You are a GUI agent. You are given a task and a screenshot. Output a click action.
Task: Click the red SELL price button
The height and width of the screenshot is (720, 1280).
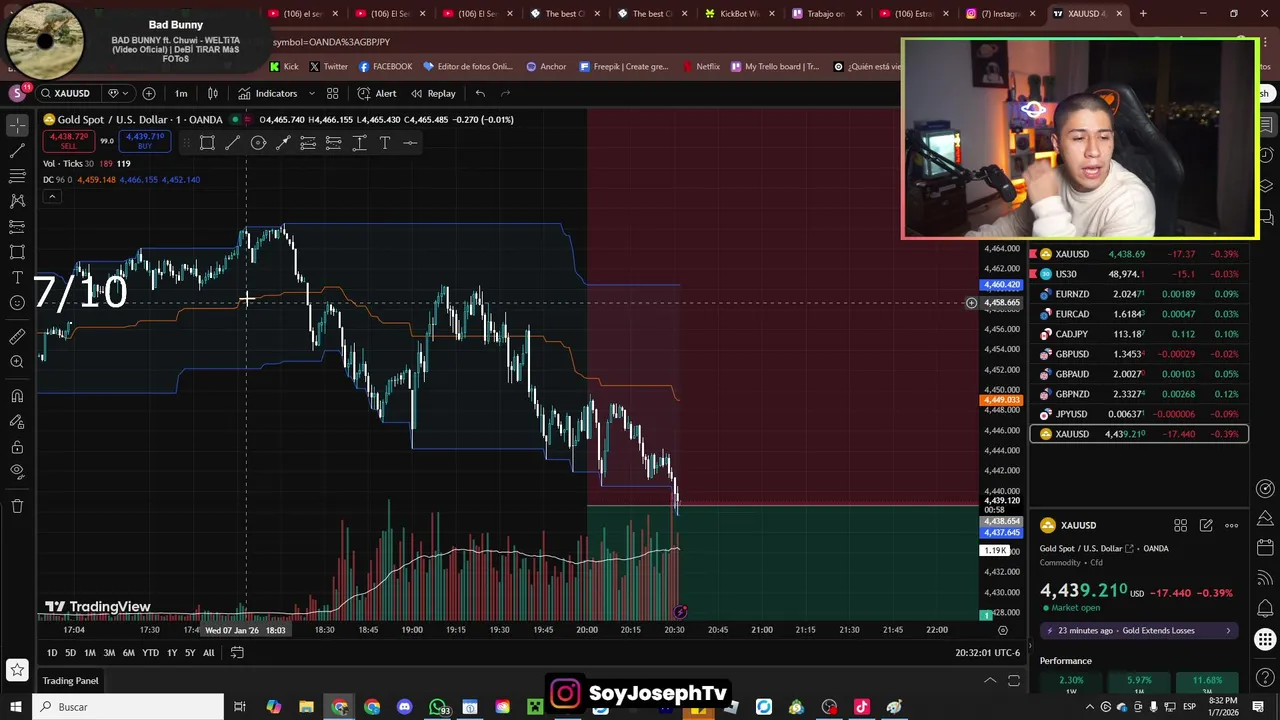click(68, 141)
